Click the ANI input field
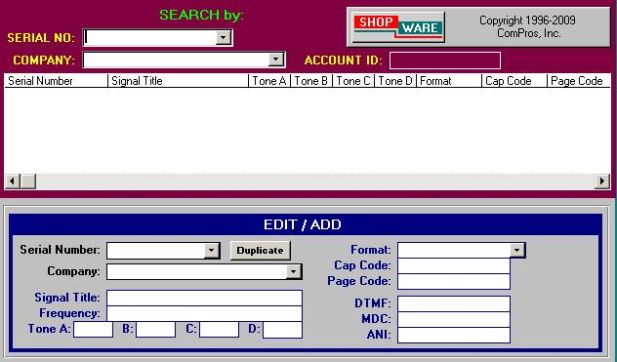The width and height of the screenshot is (617, 362). [x=454, y=335]
